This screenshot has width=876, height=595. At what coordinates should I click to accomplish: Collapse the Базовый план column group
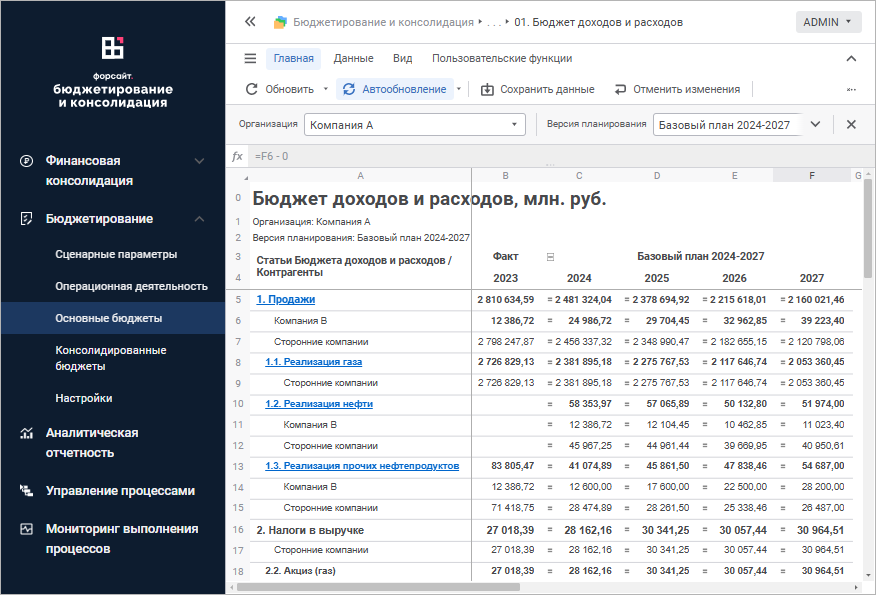[x=550, y=257]
